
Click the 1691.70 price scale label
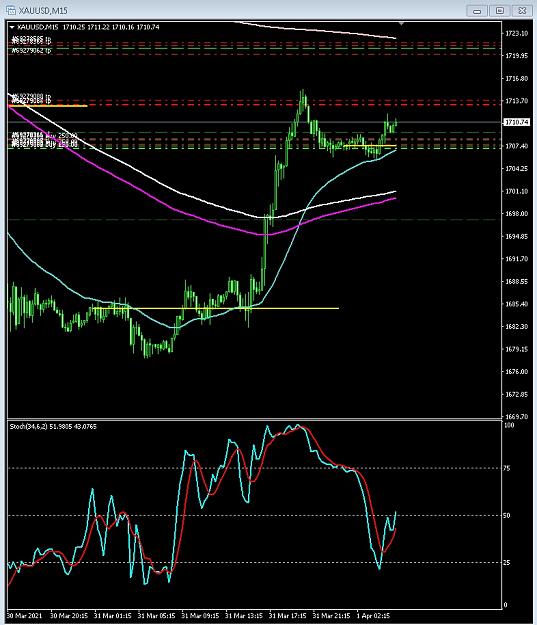tap(516, 259)
